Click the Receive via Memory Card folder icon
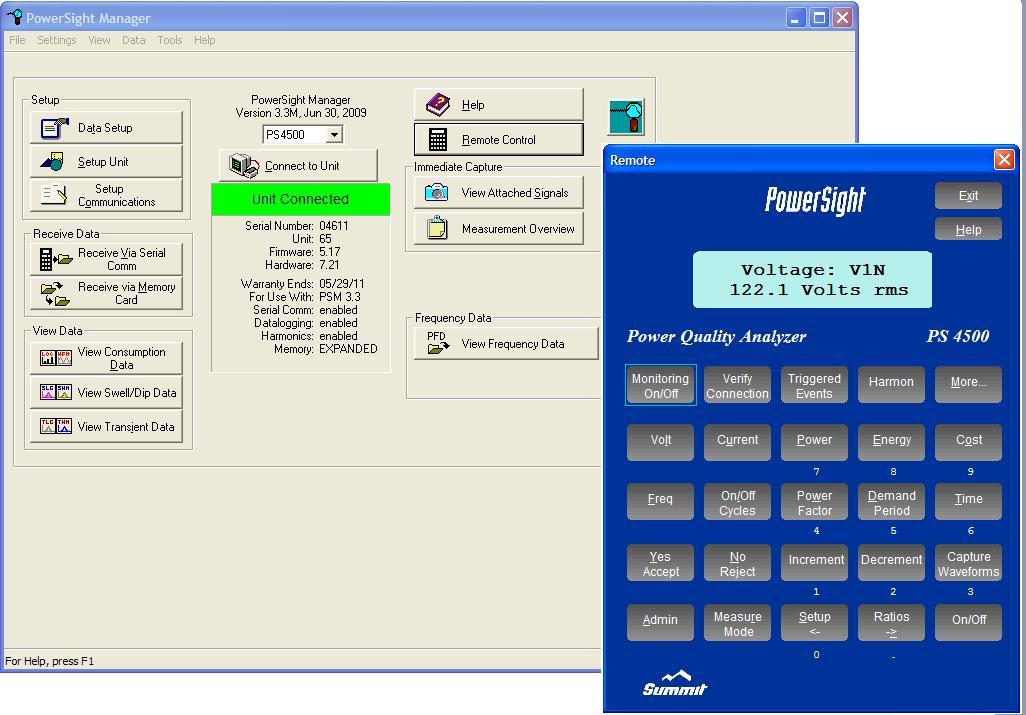 coord(56,294)
